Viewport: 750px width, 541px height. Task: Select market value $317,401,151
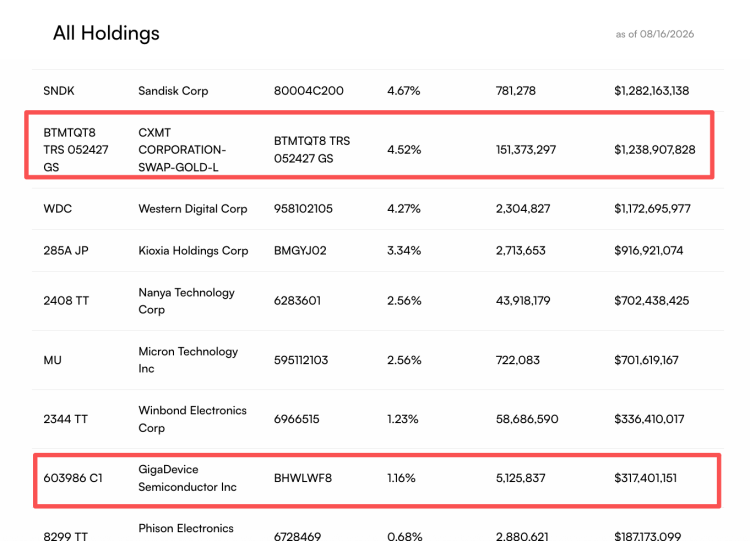(645, 478)
